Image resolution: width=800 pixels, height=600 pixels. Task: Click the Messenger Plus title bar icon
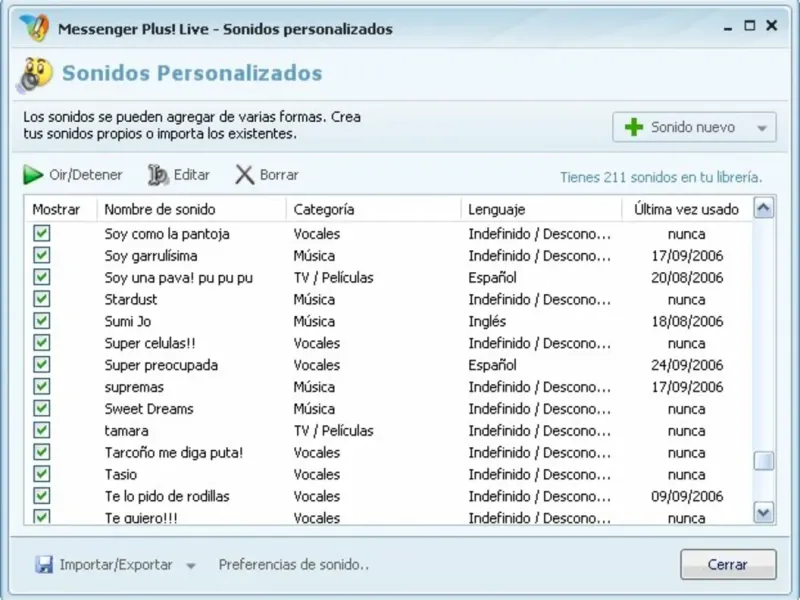34,28
